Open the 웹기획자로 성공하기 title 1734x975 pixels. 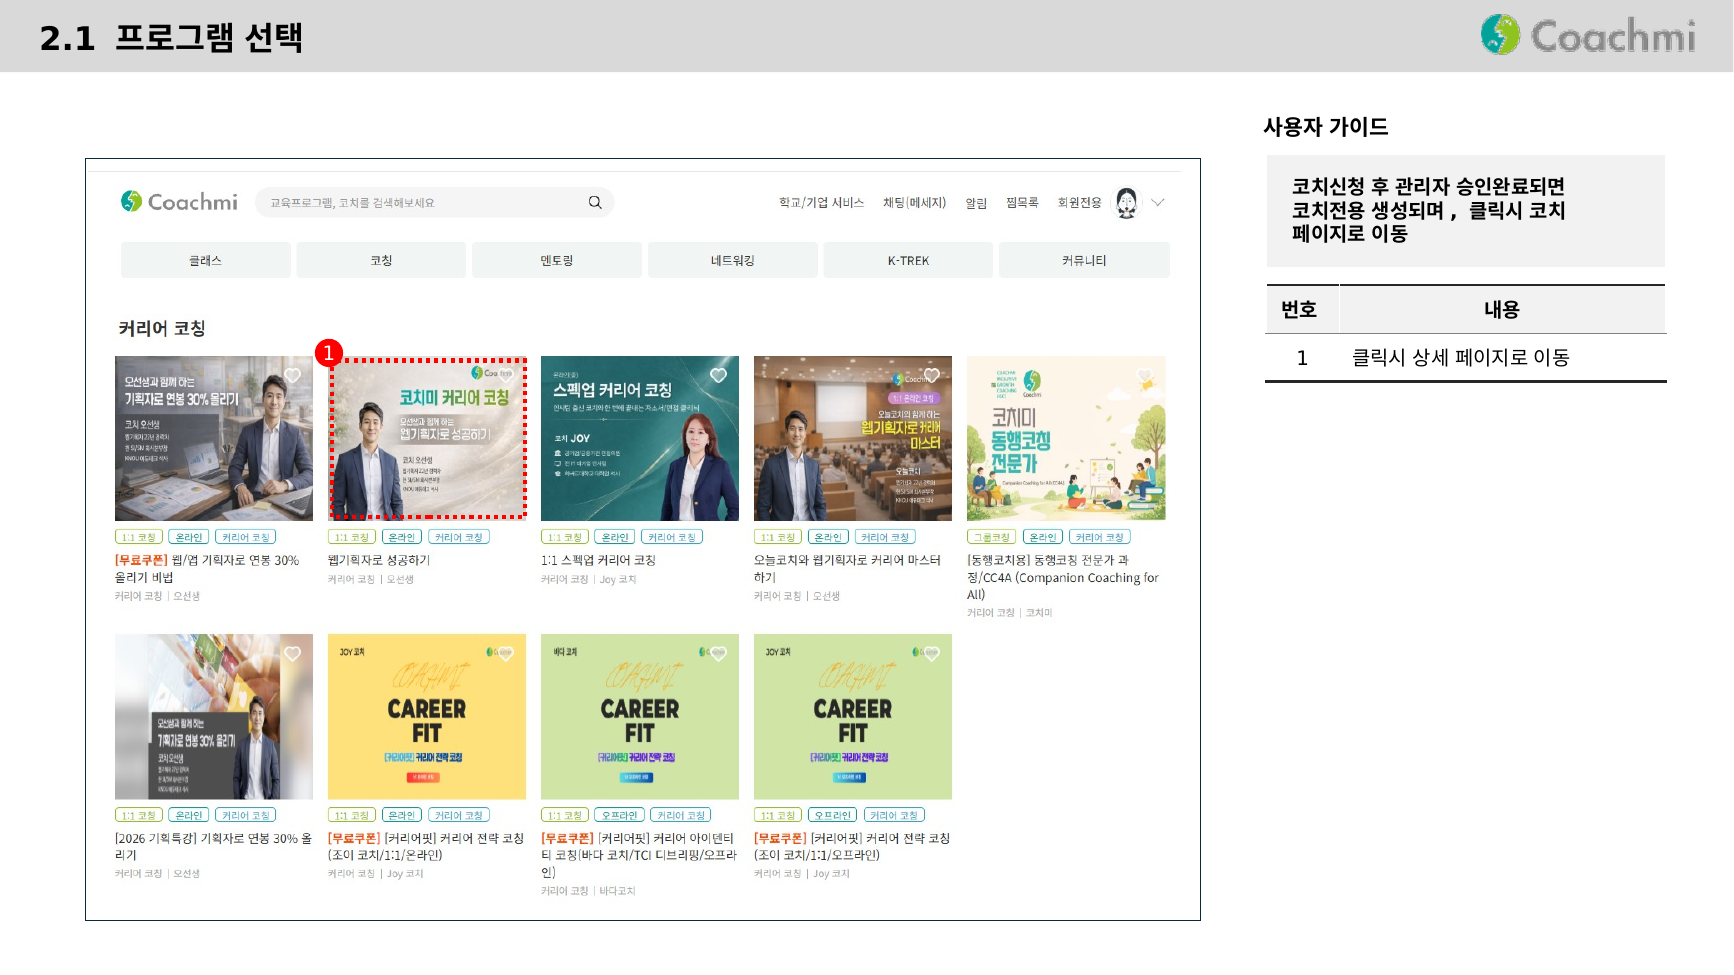point(379,560)
